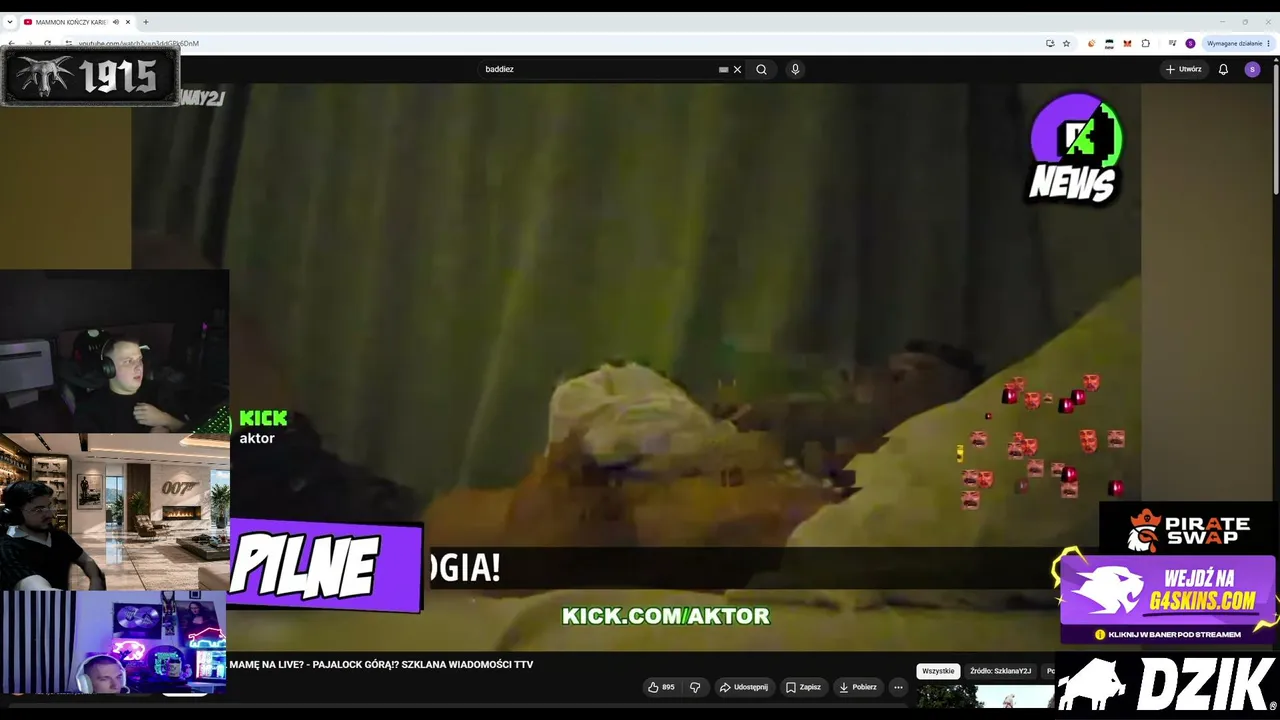Image resolution: width=1280 pixels, height=720 pixels.
Task: Open the YouTube account avatar menu
Action: (1252, 69)
